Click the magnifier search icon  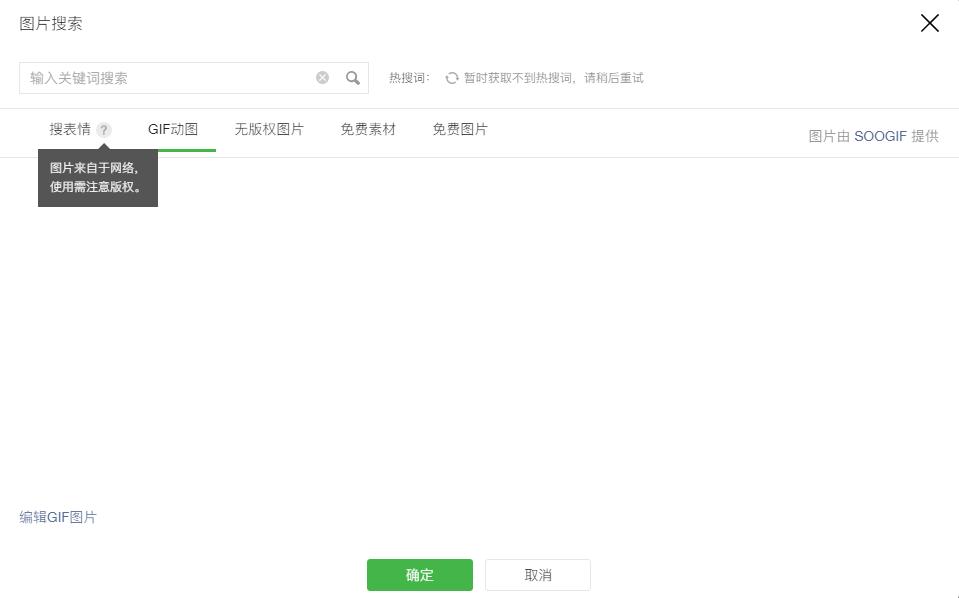pos(352,77)
